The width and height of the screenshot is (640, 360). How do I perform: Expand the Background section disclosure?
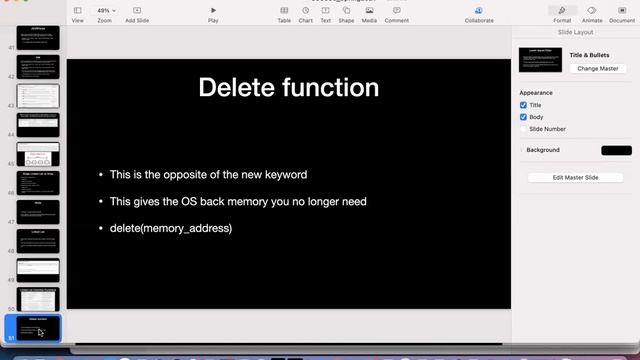point(522,150)
